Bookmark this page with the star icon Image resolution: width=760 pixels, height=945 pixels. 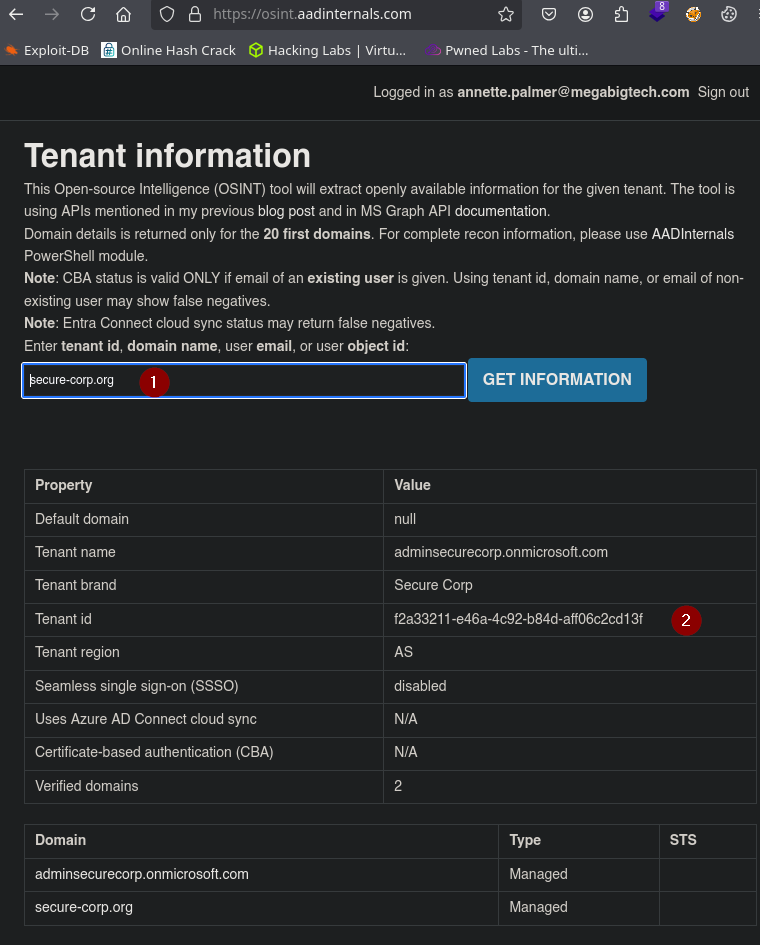click(506, 15)
